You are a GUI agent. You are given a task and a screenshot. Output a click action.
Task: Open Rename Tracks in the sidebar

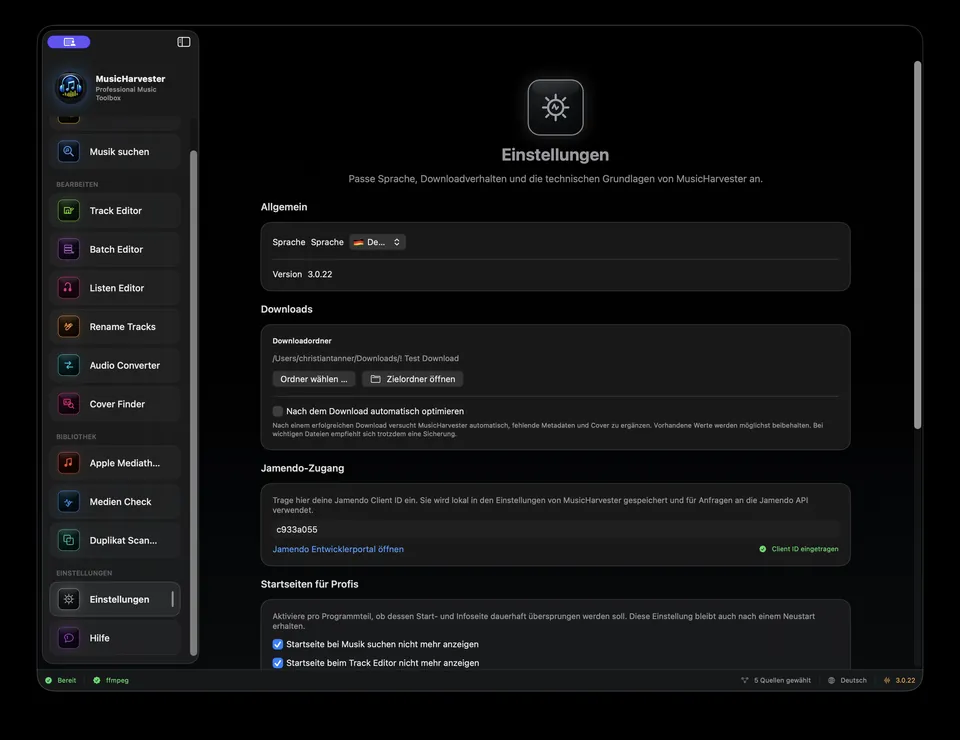click(114, 326)
